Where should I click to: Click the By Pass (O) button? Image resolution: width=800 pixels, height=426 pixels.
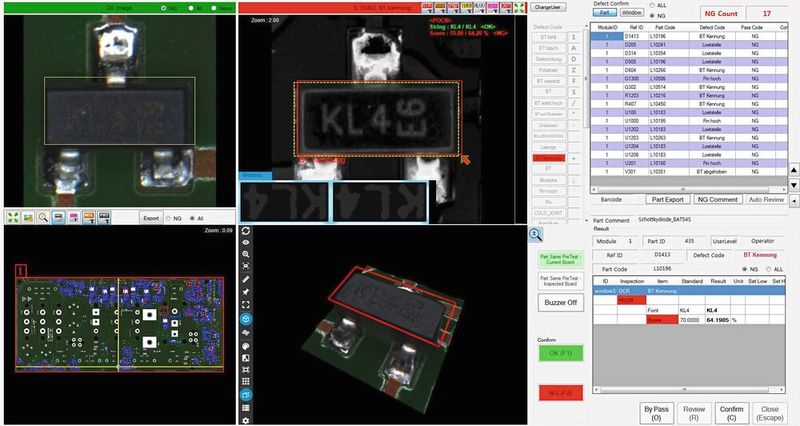[x=656, y=413]
